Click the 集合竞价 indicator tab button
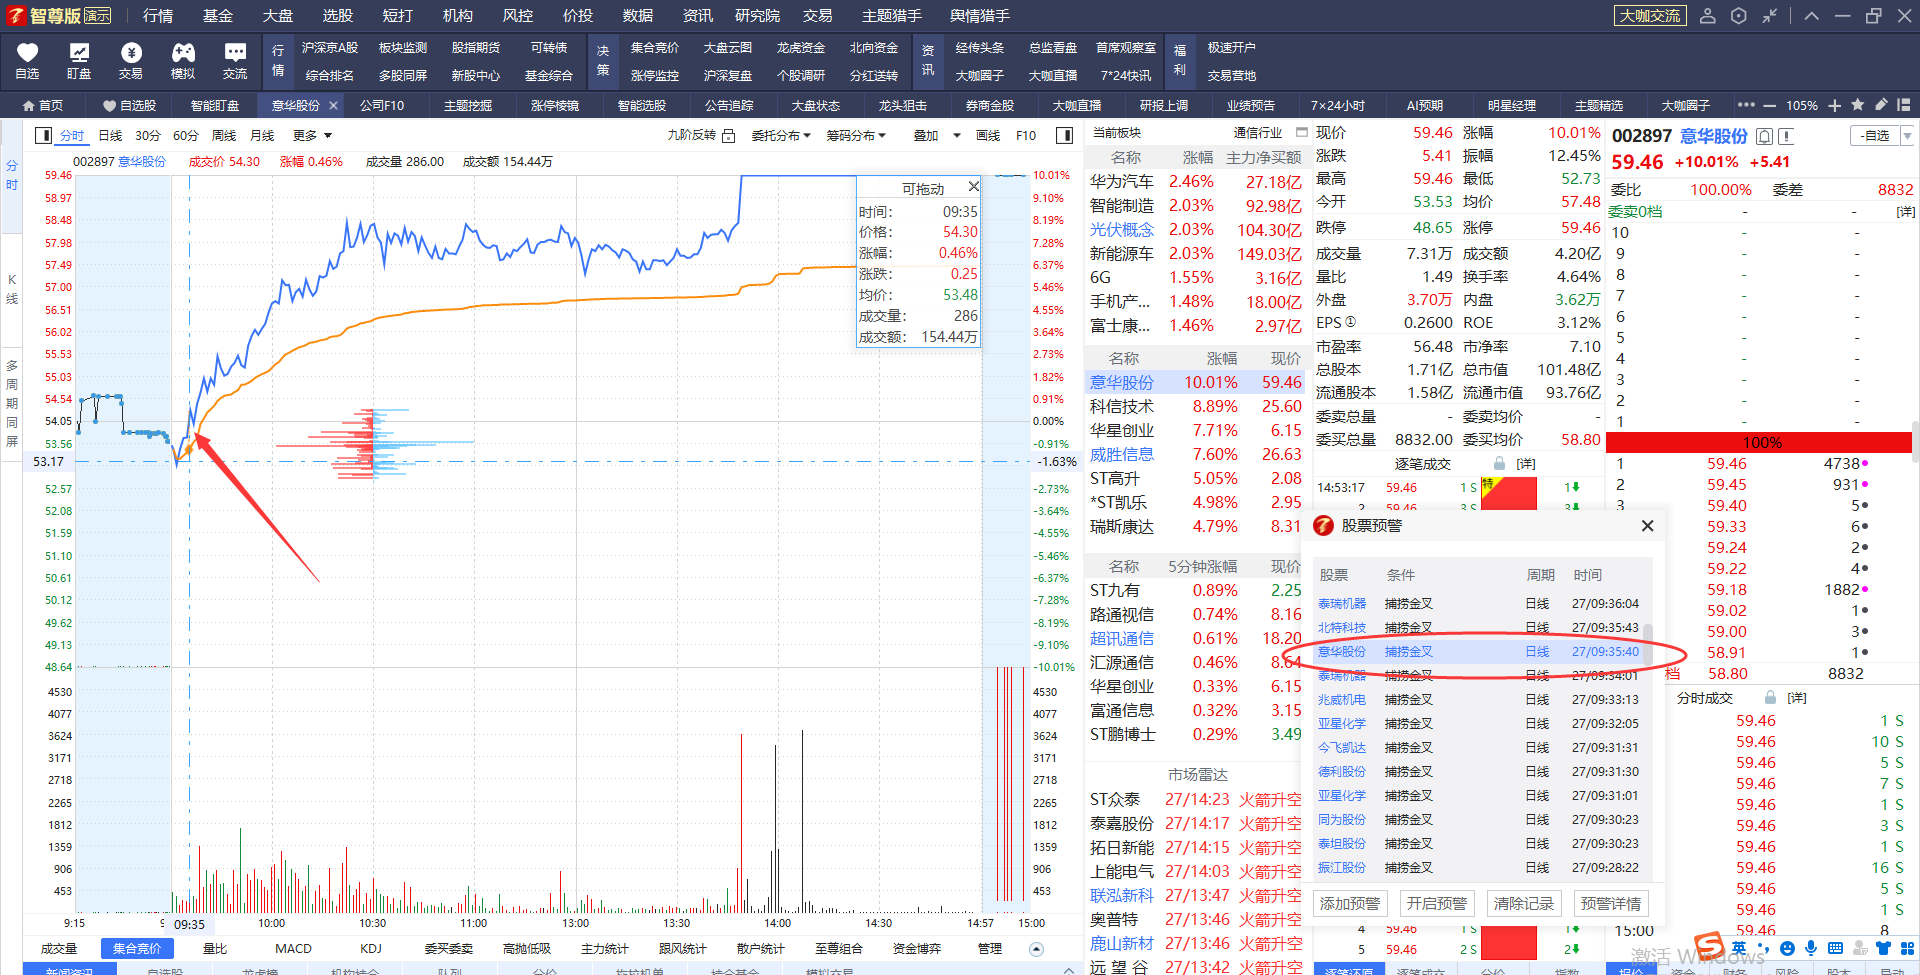The height and width of the screenshot is (975, 1920). (x=137, y=949)
